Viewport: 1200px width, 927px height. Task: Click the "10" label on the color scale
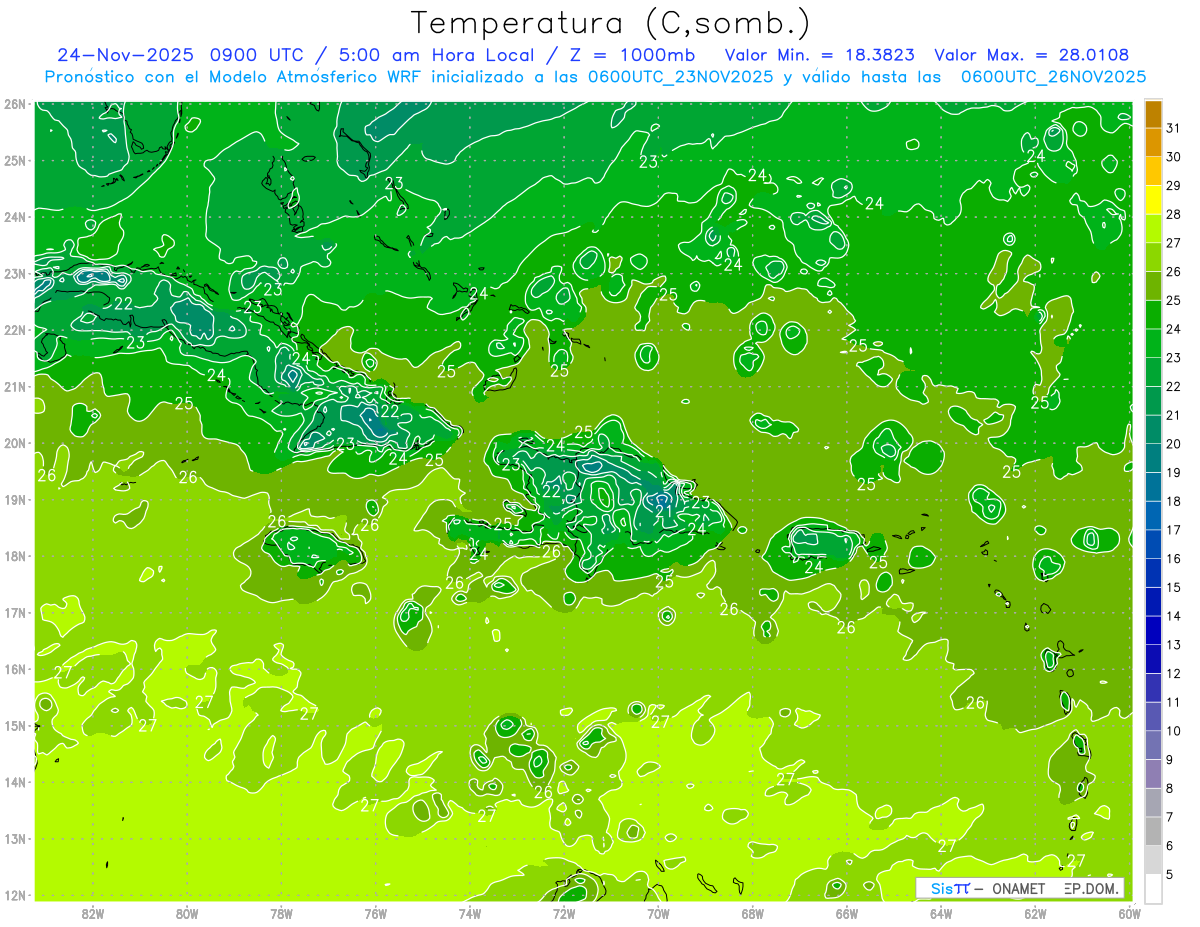(1173, 731)
